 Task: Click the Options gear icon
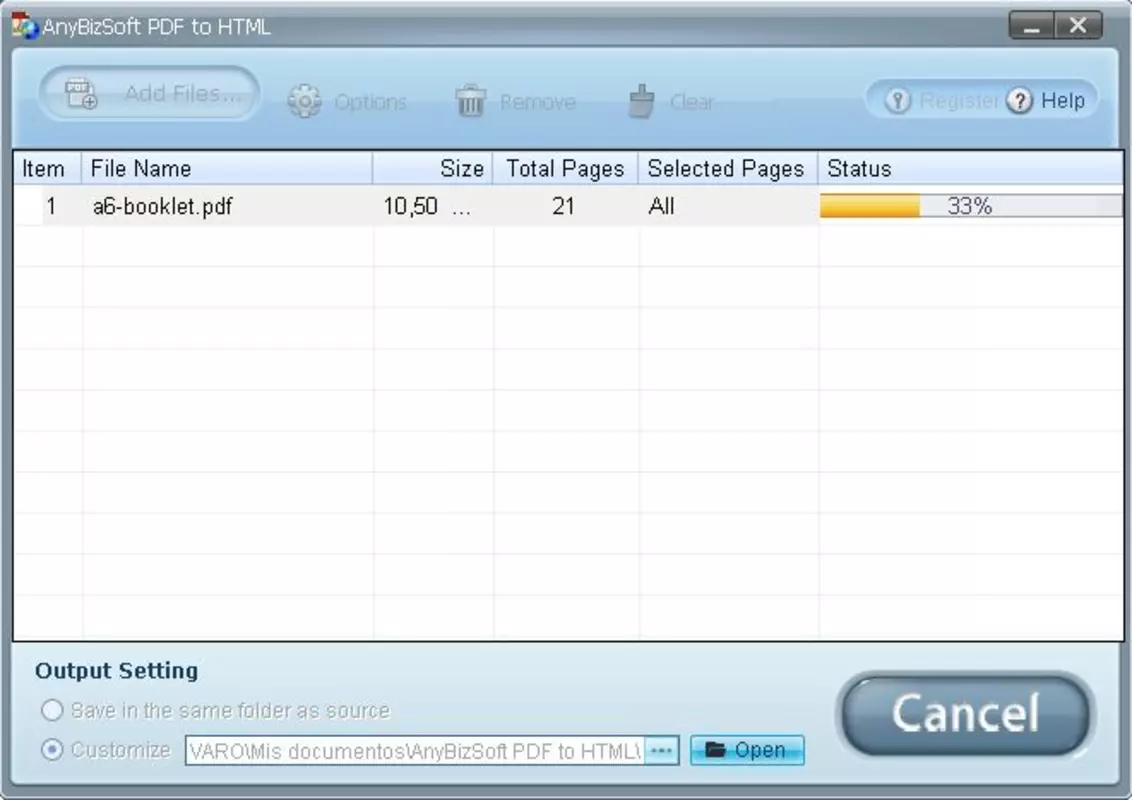click(305, 101)
